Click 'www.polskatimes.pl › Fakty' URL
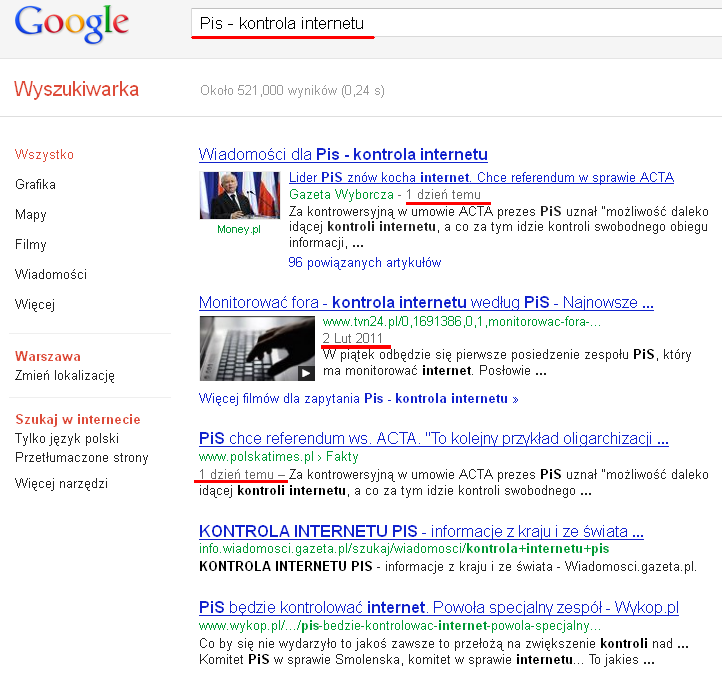 click(x=278, y=457)
